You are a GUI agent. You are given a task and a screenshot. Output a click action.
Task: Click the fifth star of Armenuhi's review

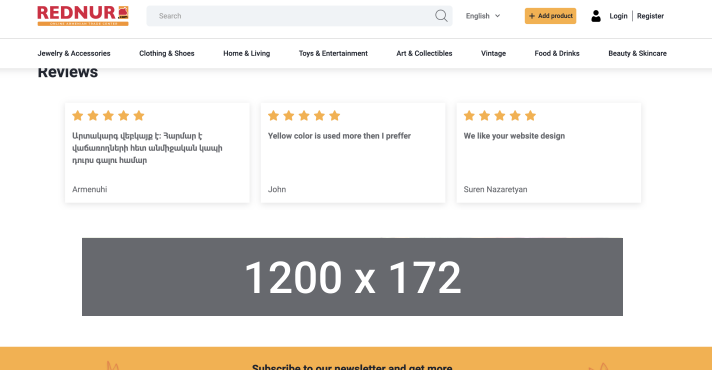click(x=139, y=115)
